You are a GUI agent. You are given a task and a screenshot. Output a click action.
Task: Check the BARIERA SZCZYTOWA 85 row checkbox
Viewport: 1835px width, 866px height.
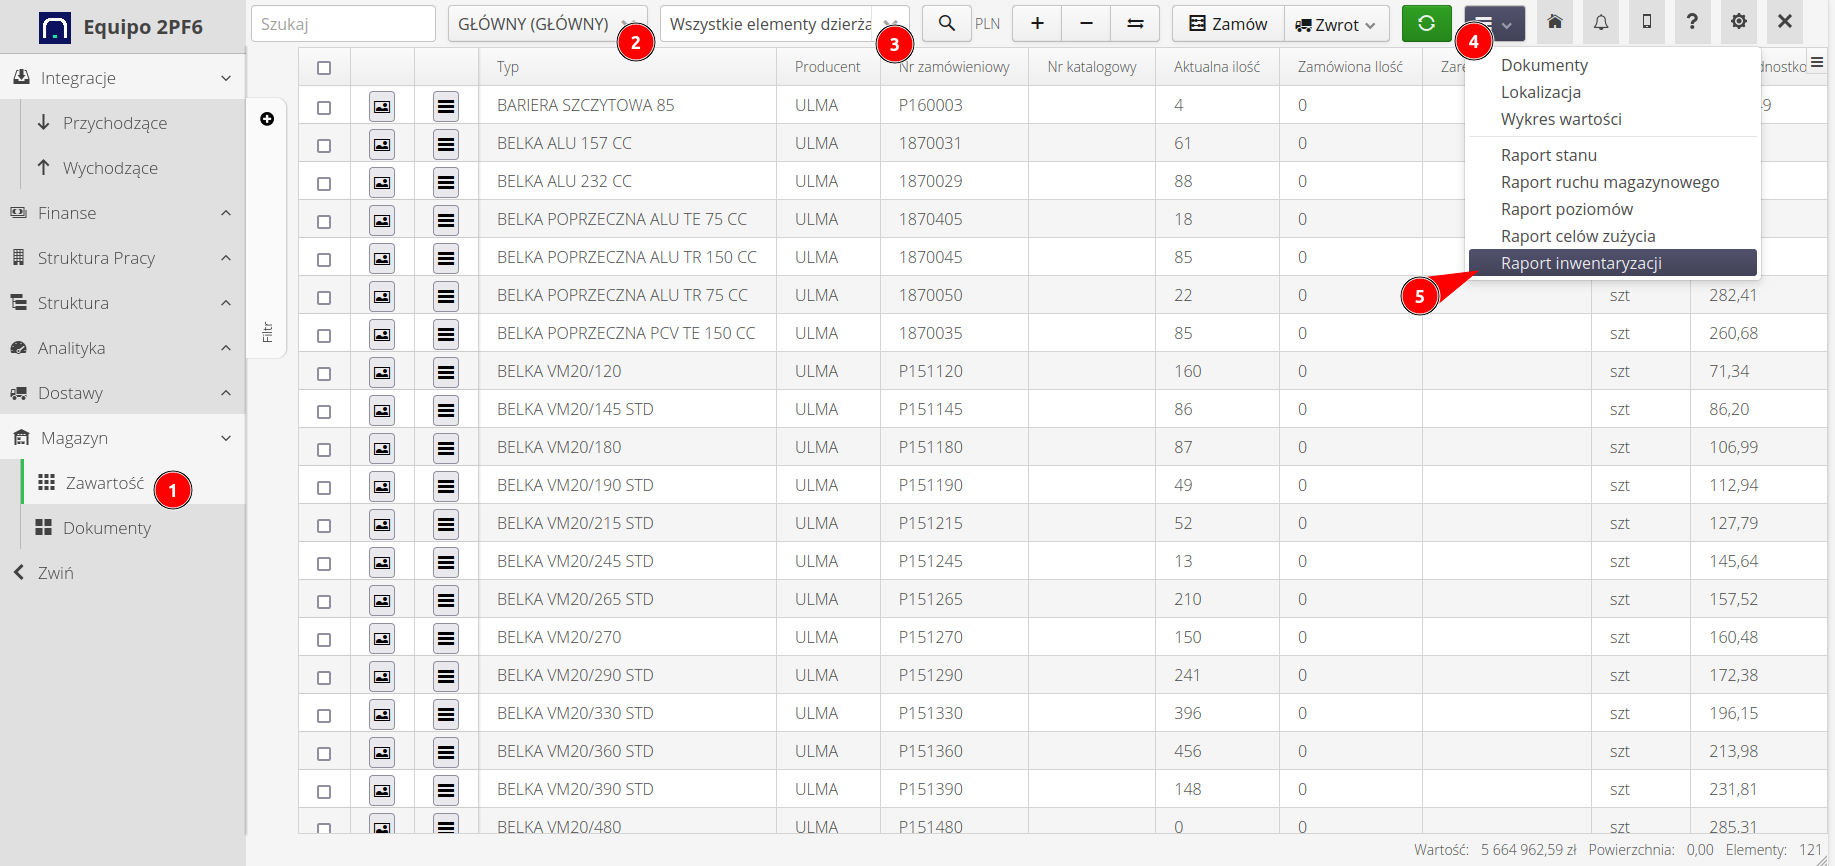click(324, 107)
